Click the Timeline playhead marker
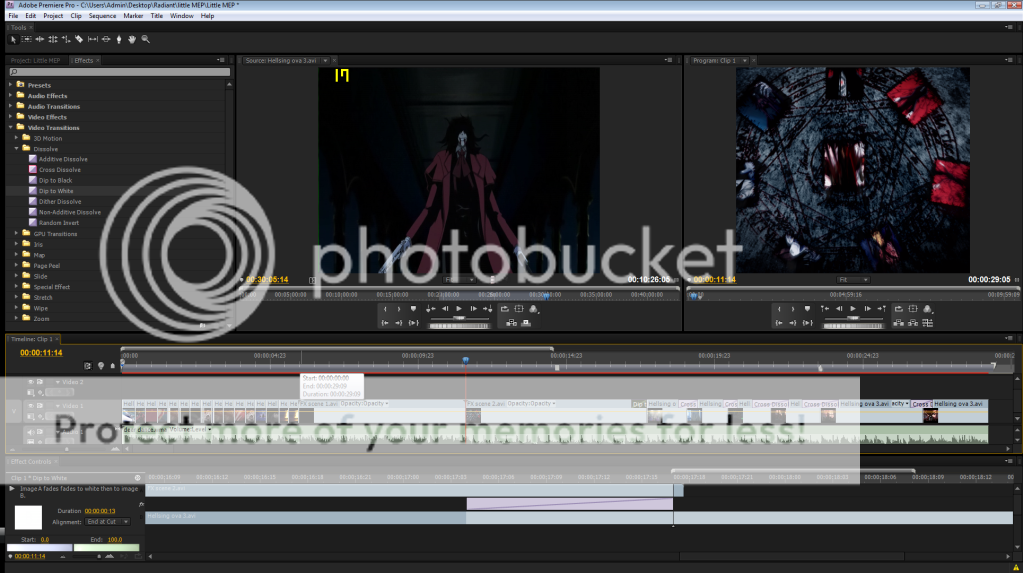 pyautogui.click(x=466, y=360)
